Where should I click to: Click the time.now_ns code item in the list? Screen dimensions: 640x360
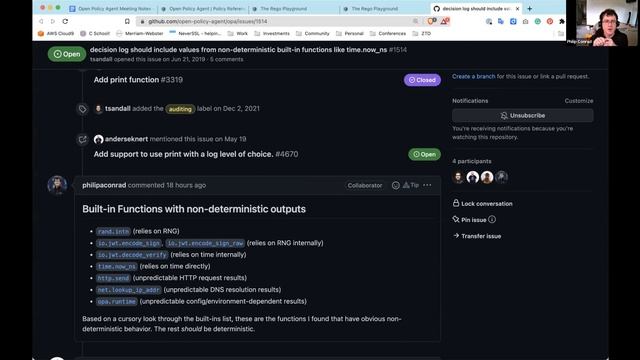coord(116,267)
